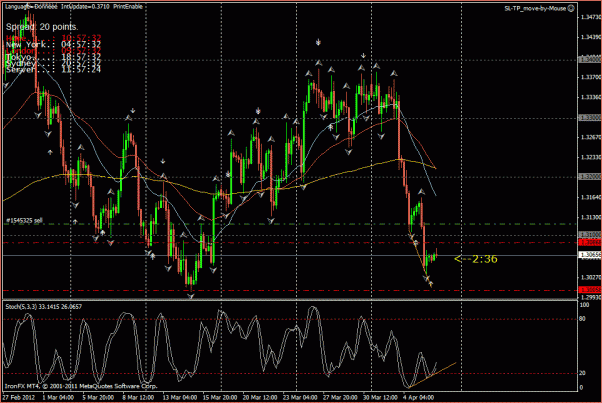This screenshot has width=602, height=403.
Task: Click the IronFX MT4 MetaQuotes copyright text
Action: pyautogui.click(x=81, y=386)
